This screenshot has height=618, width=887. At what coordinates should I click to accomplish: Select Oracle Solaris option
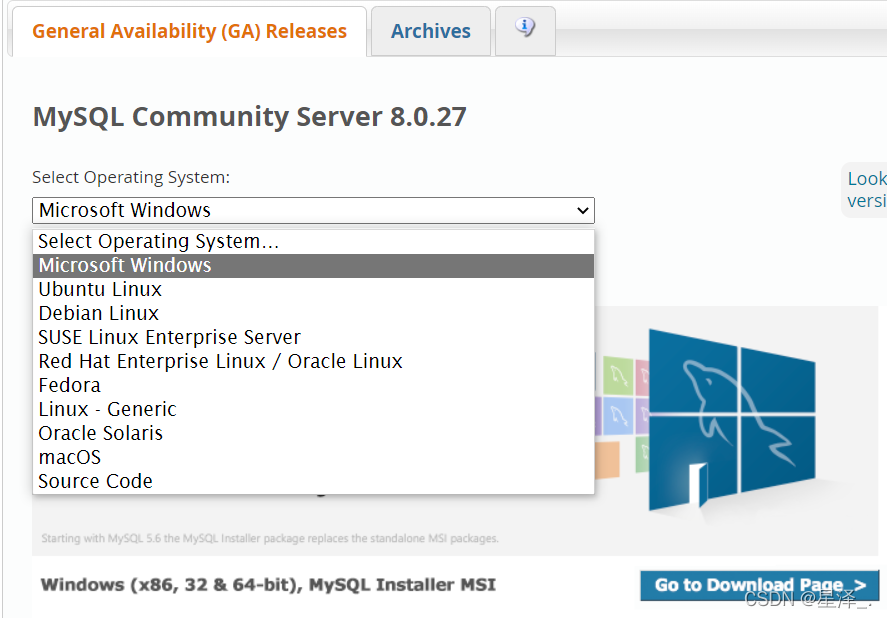pos(100,433)
